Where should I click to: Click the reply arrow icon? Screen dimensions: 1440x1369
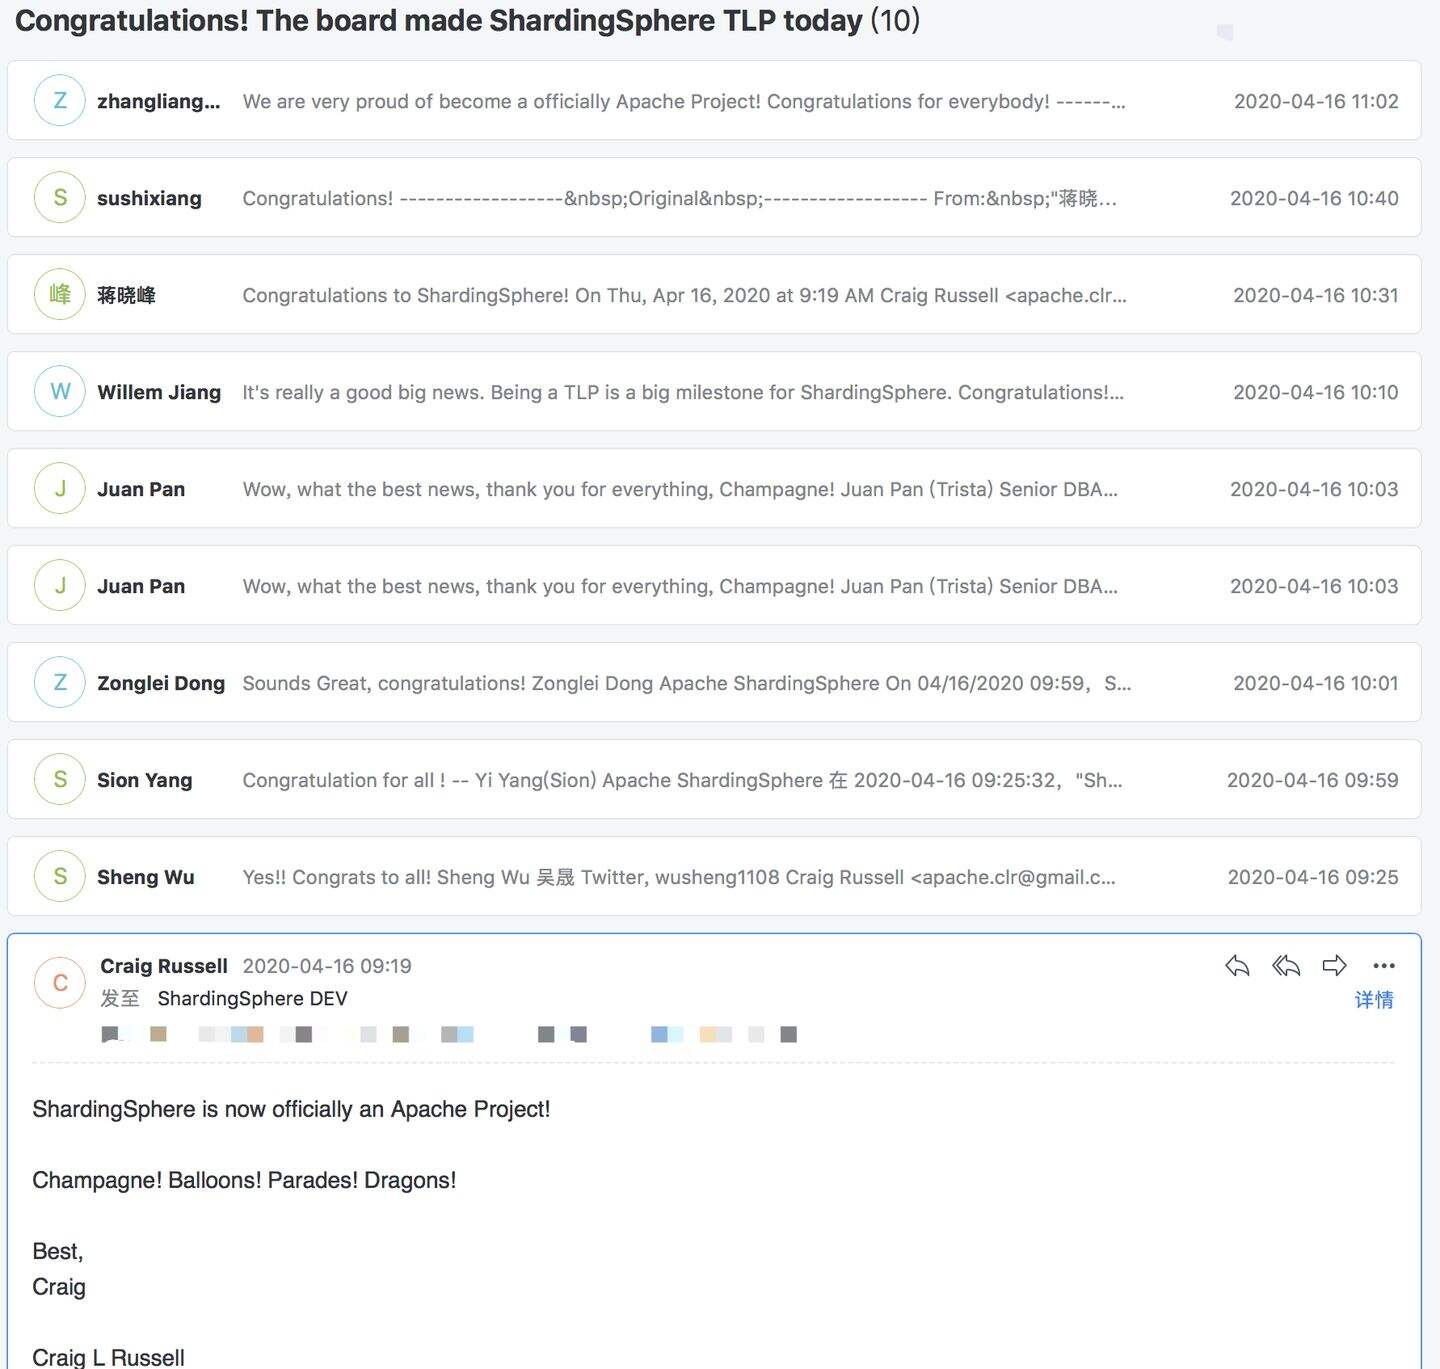point(1237,966)
